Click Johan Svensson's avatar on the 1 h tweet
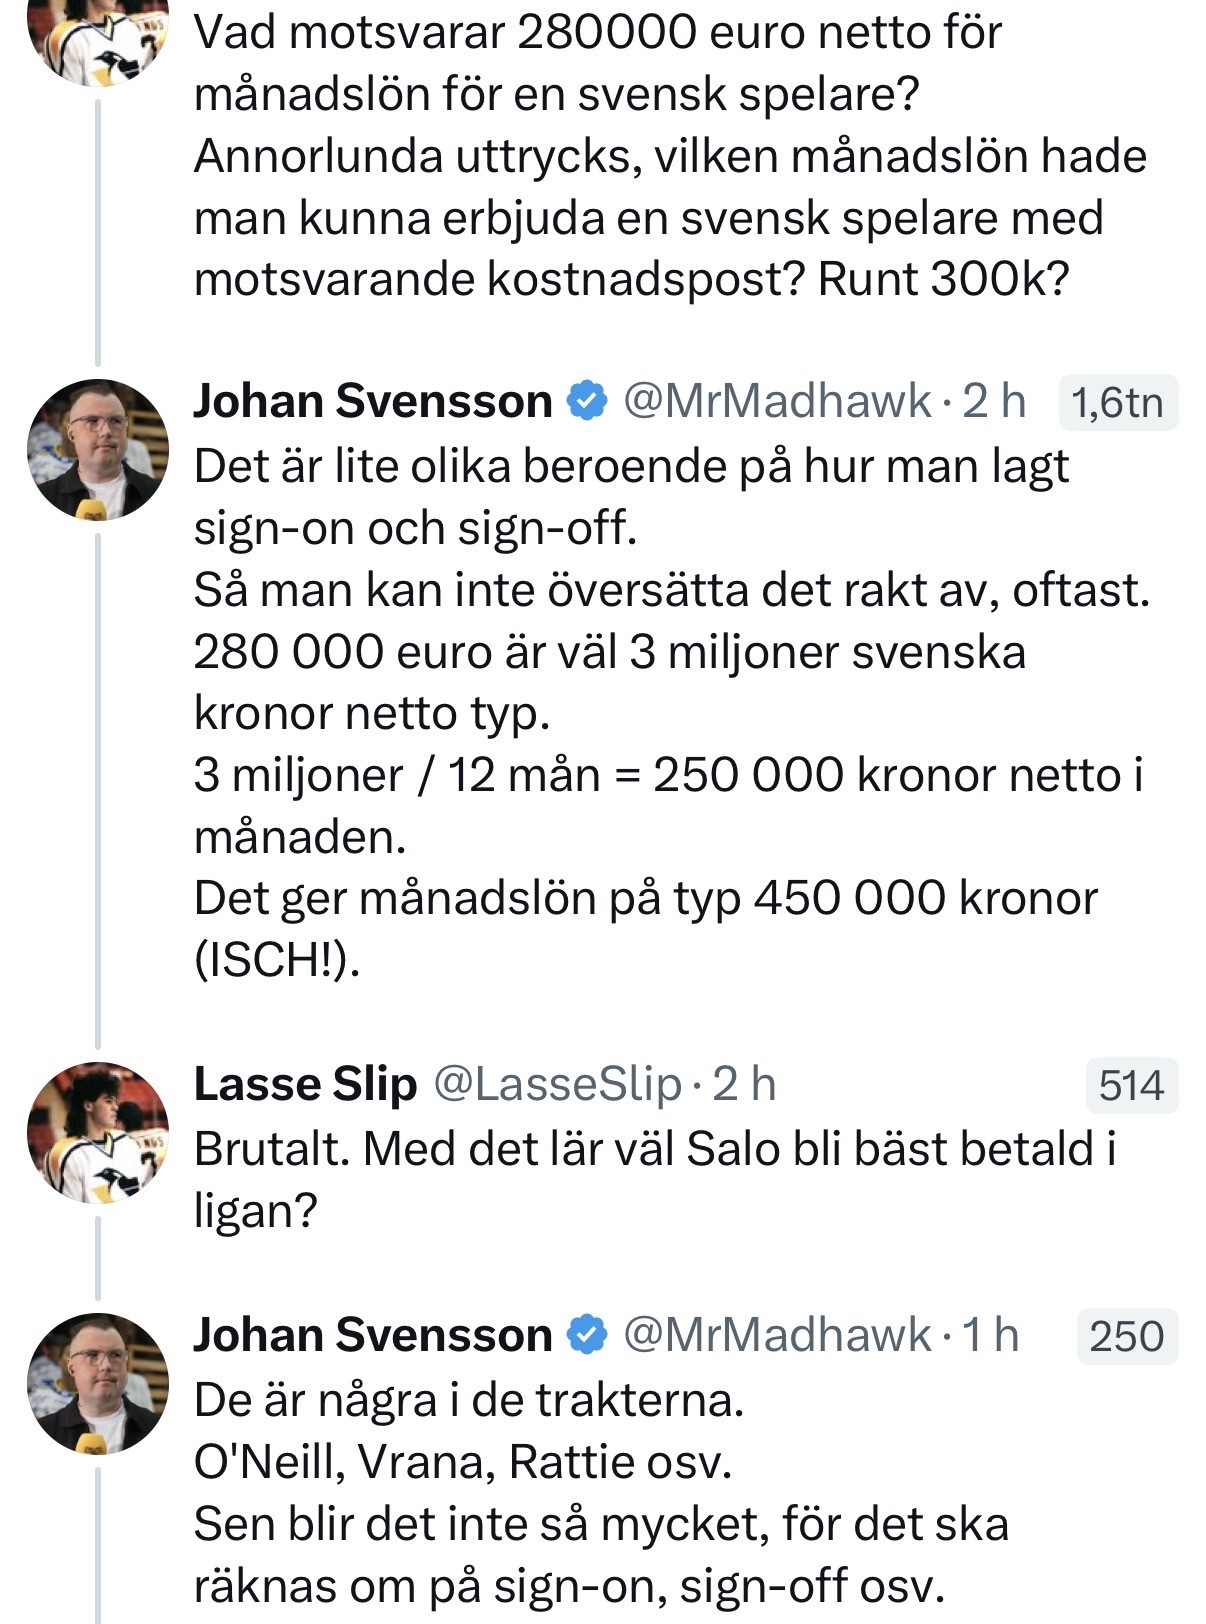1206x1624 pixels. 97,1384
